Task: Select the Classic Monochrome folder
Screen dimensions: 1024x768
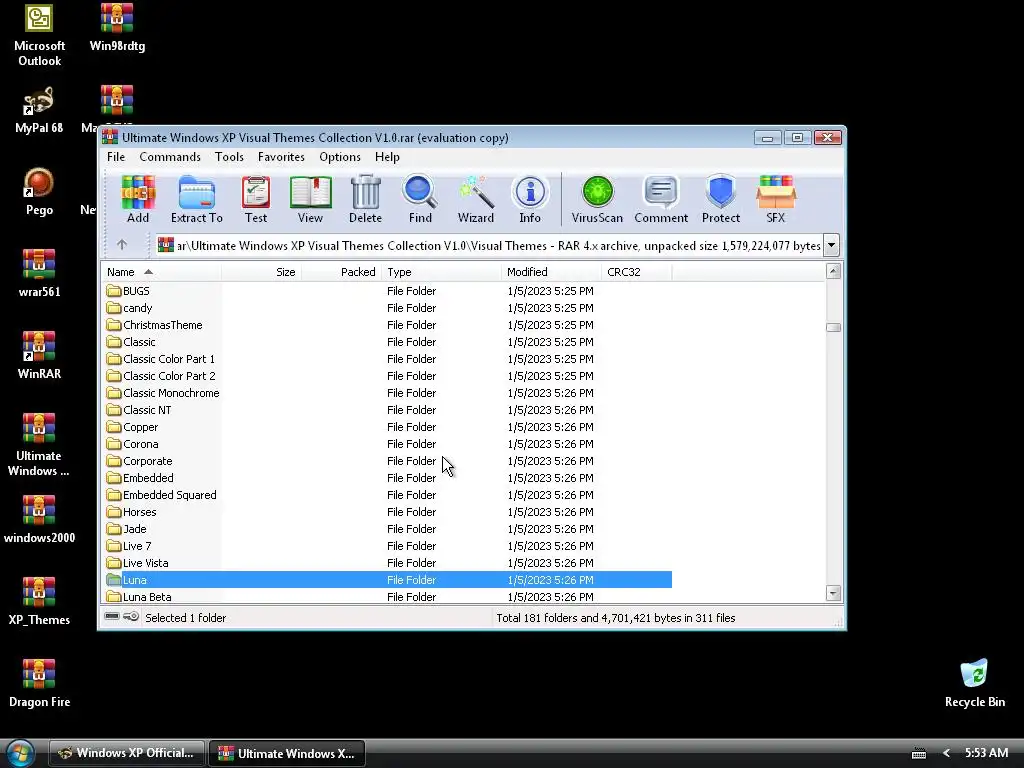Action: [163, 392]
